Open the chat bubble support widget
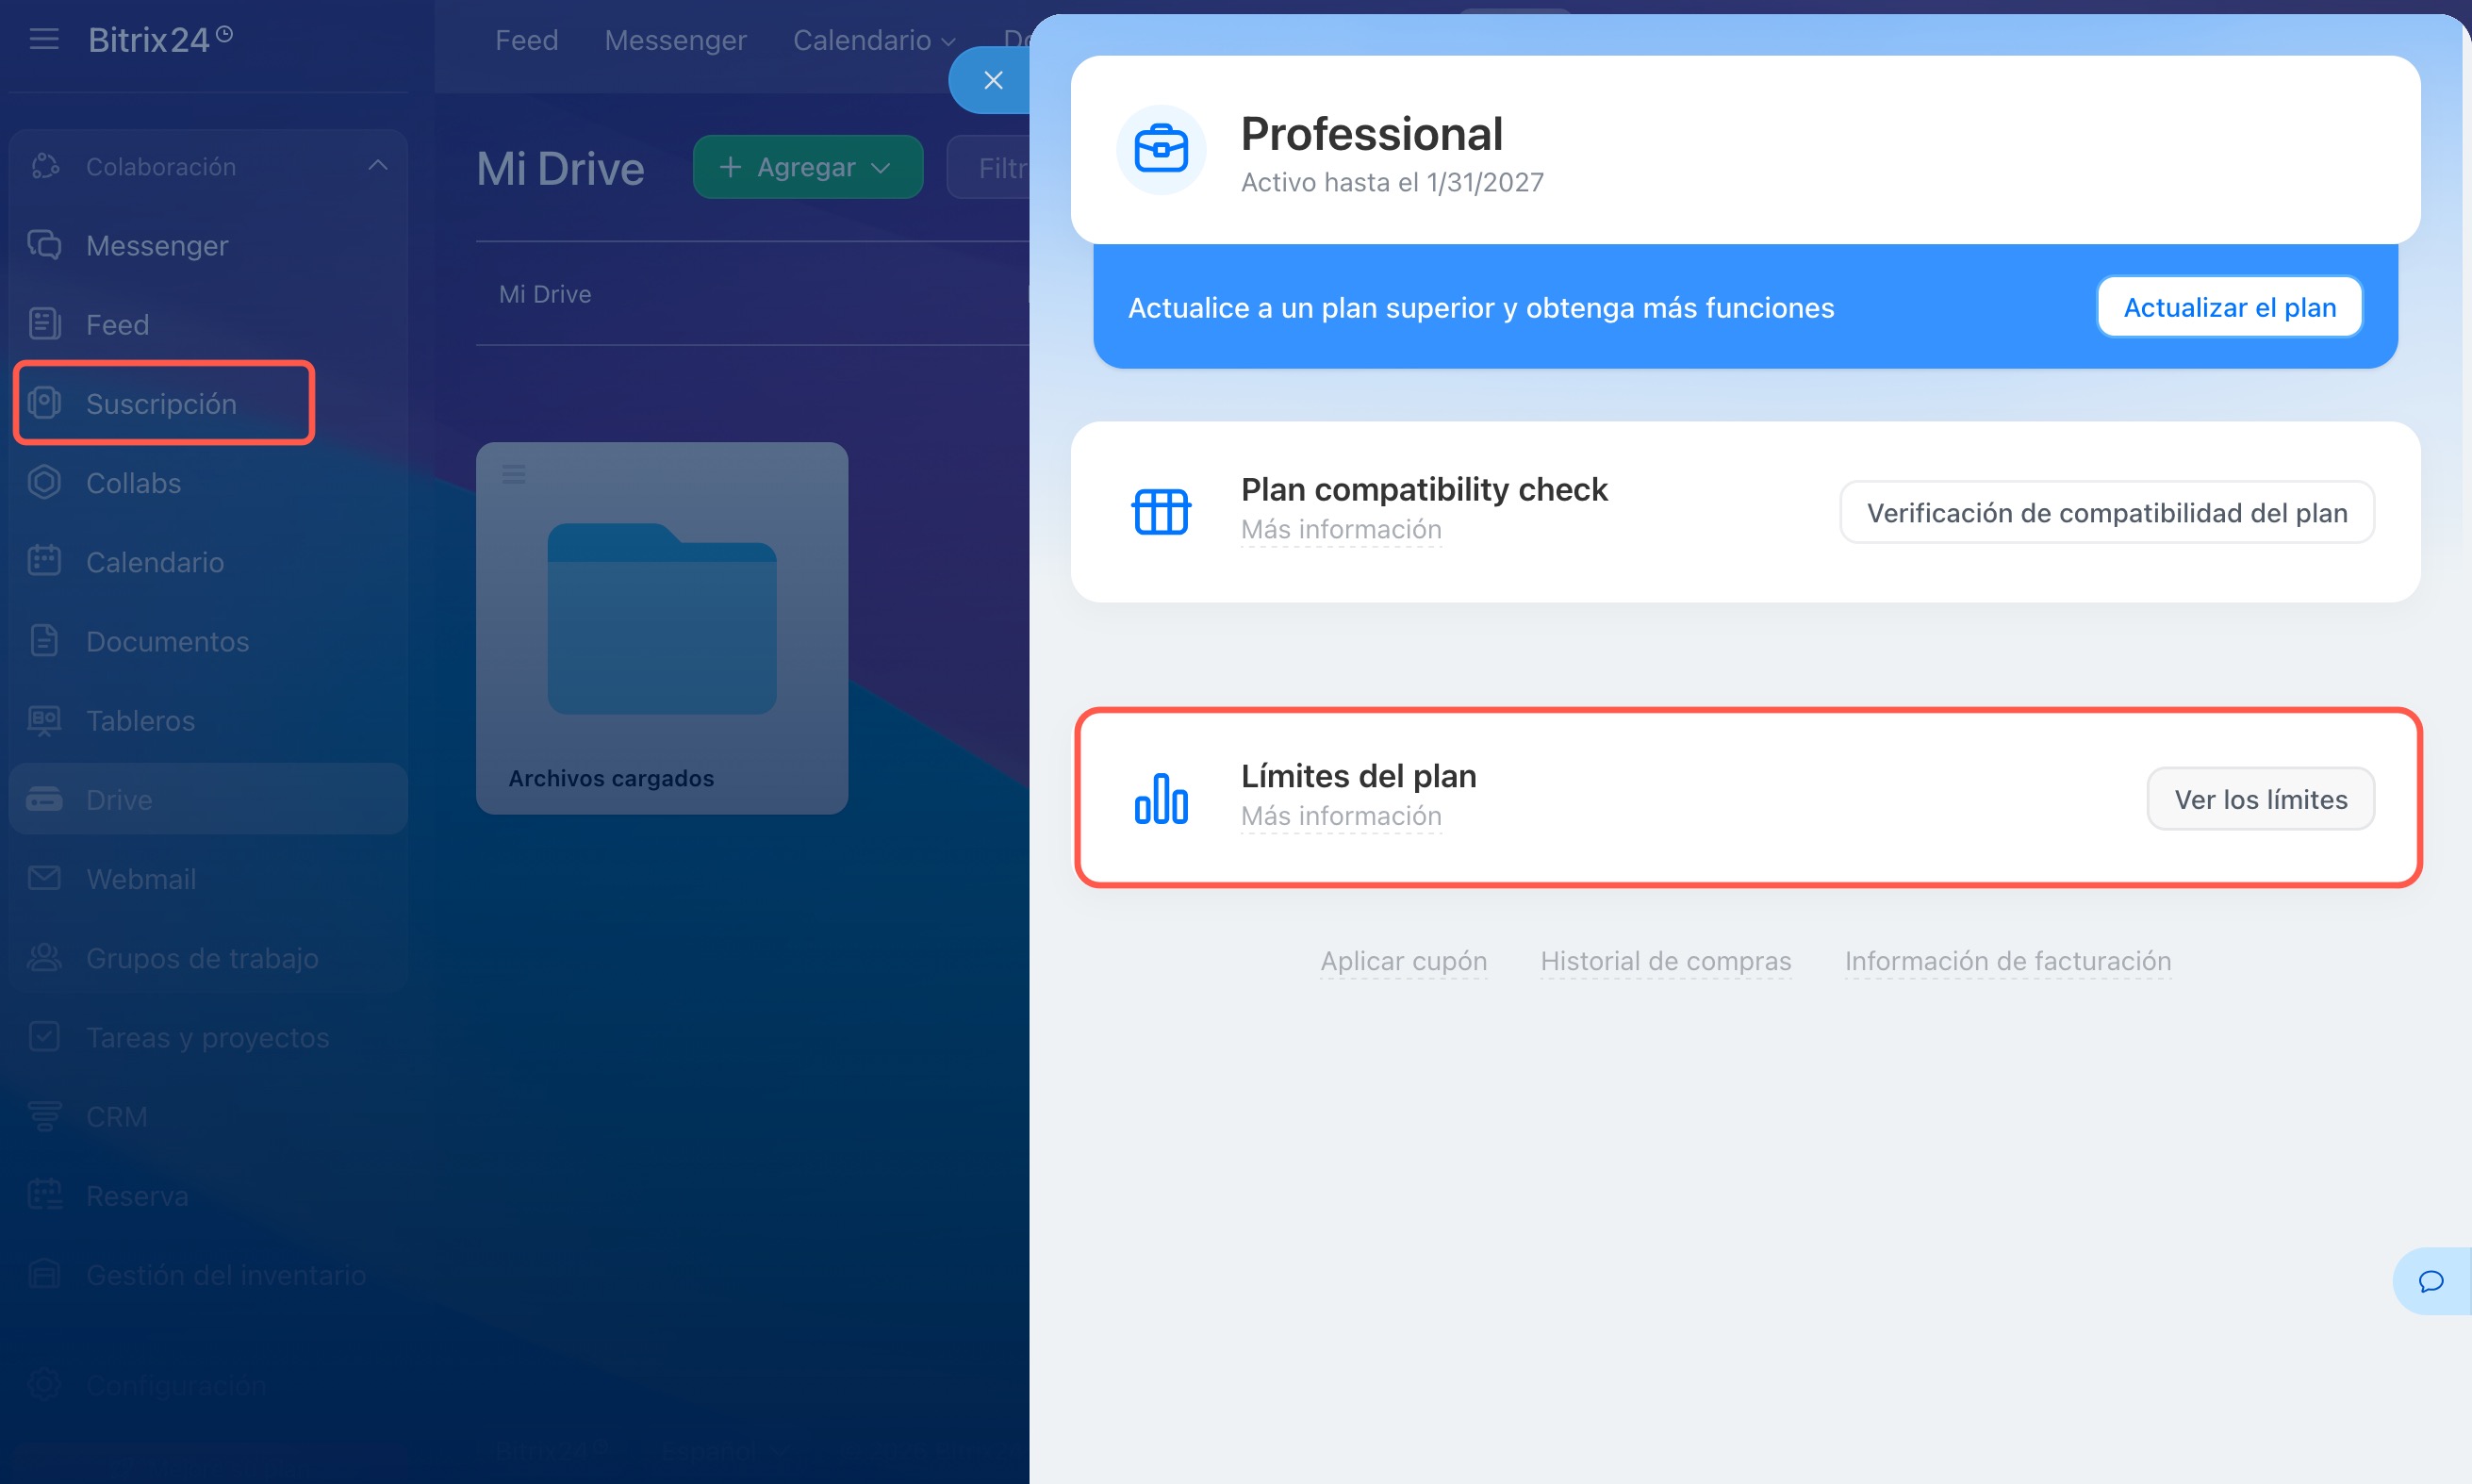2472x1484 pixels. (x=2431, y=1281)
